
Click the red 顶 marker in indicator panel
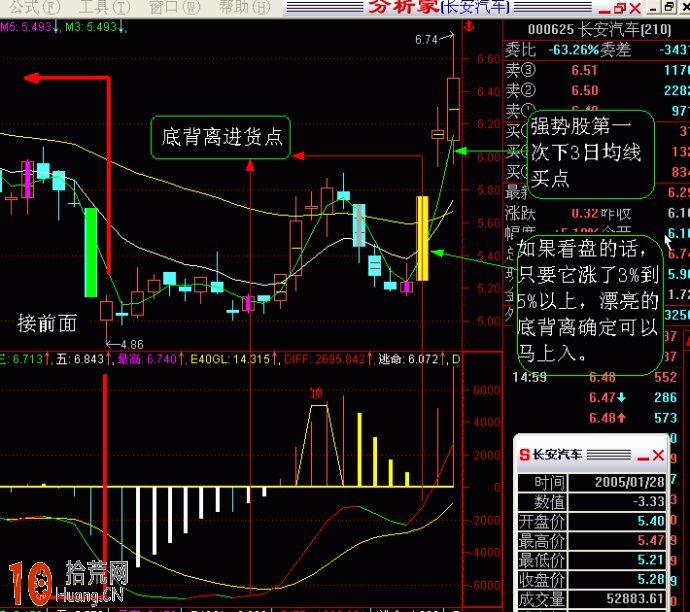pos(318,393)
